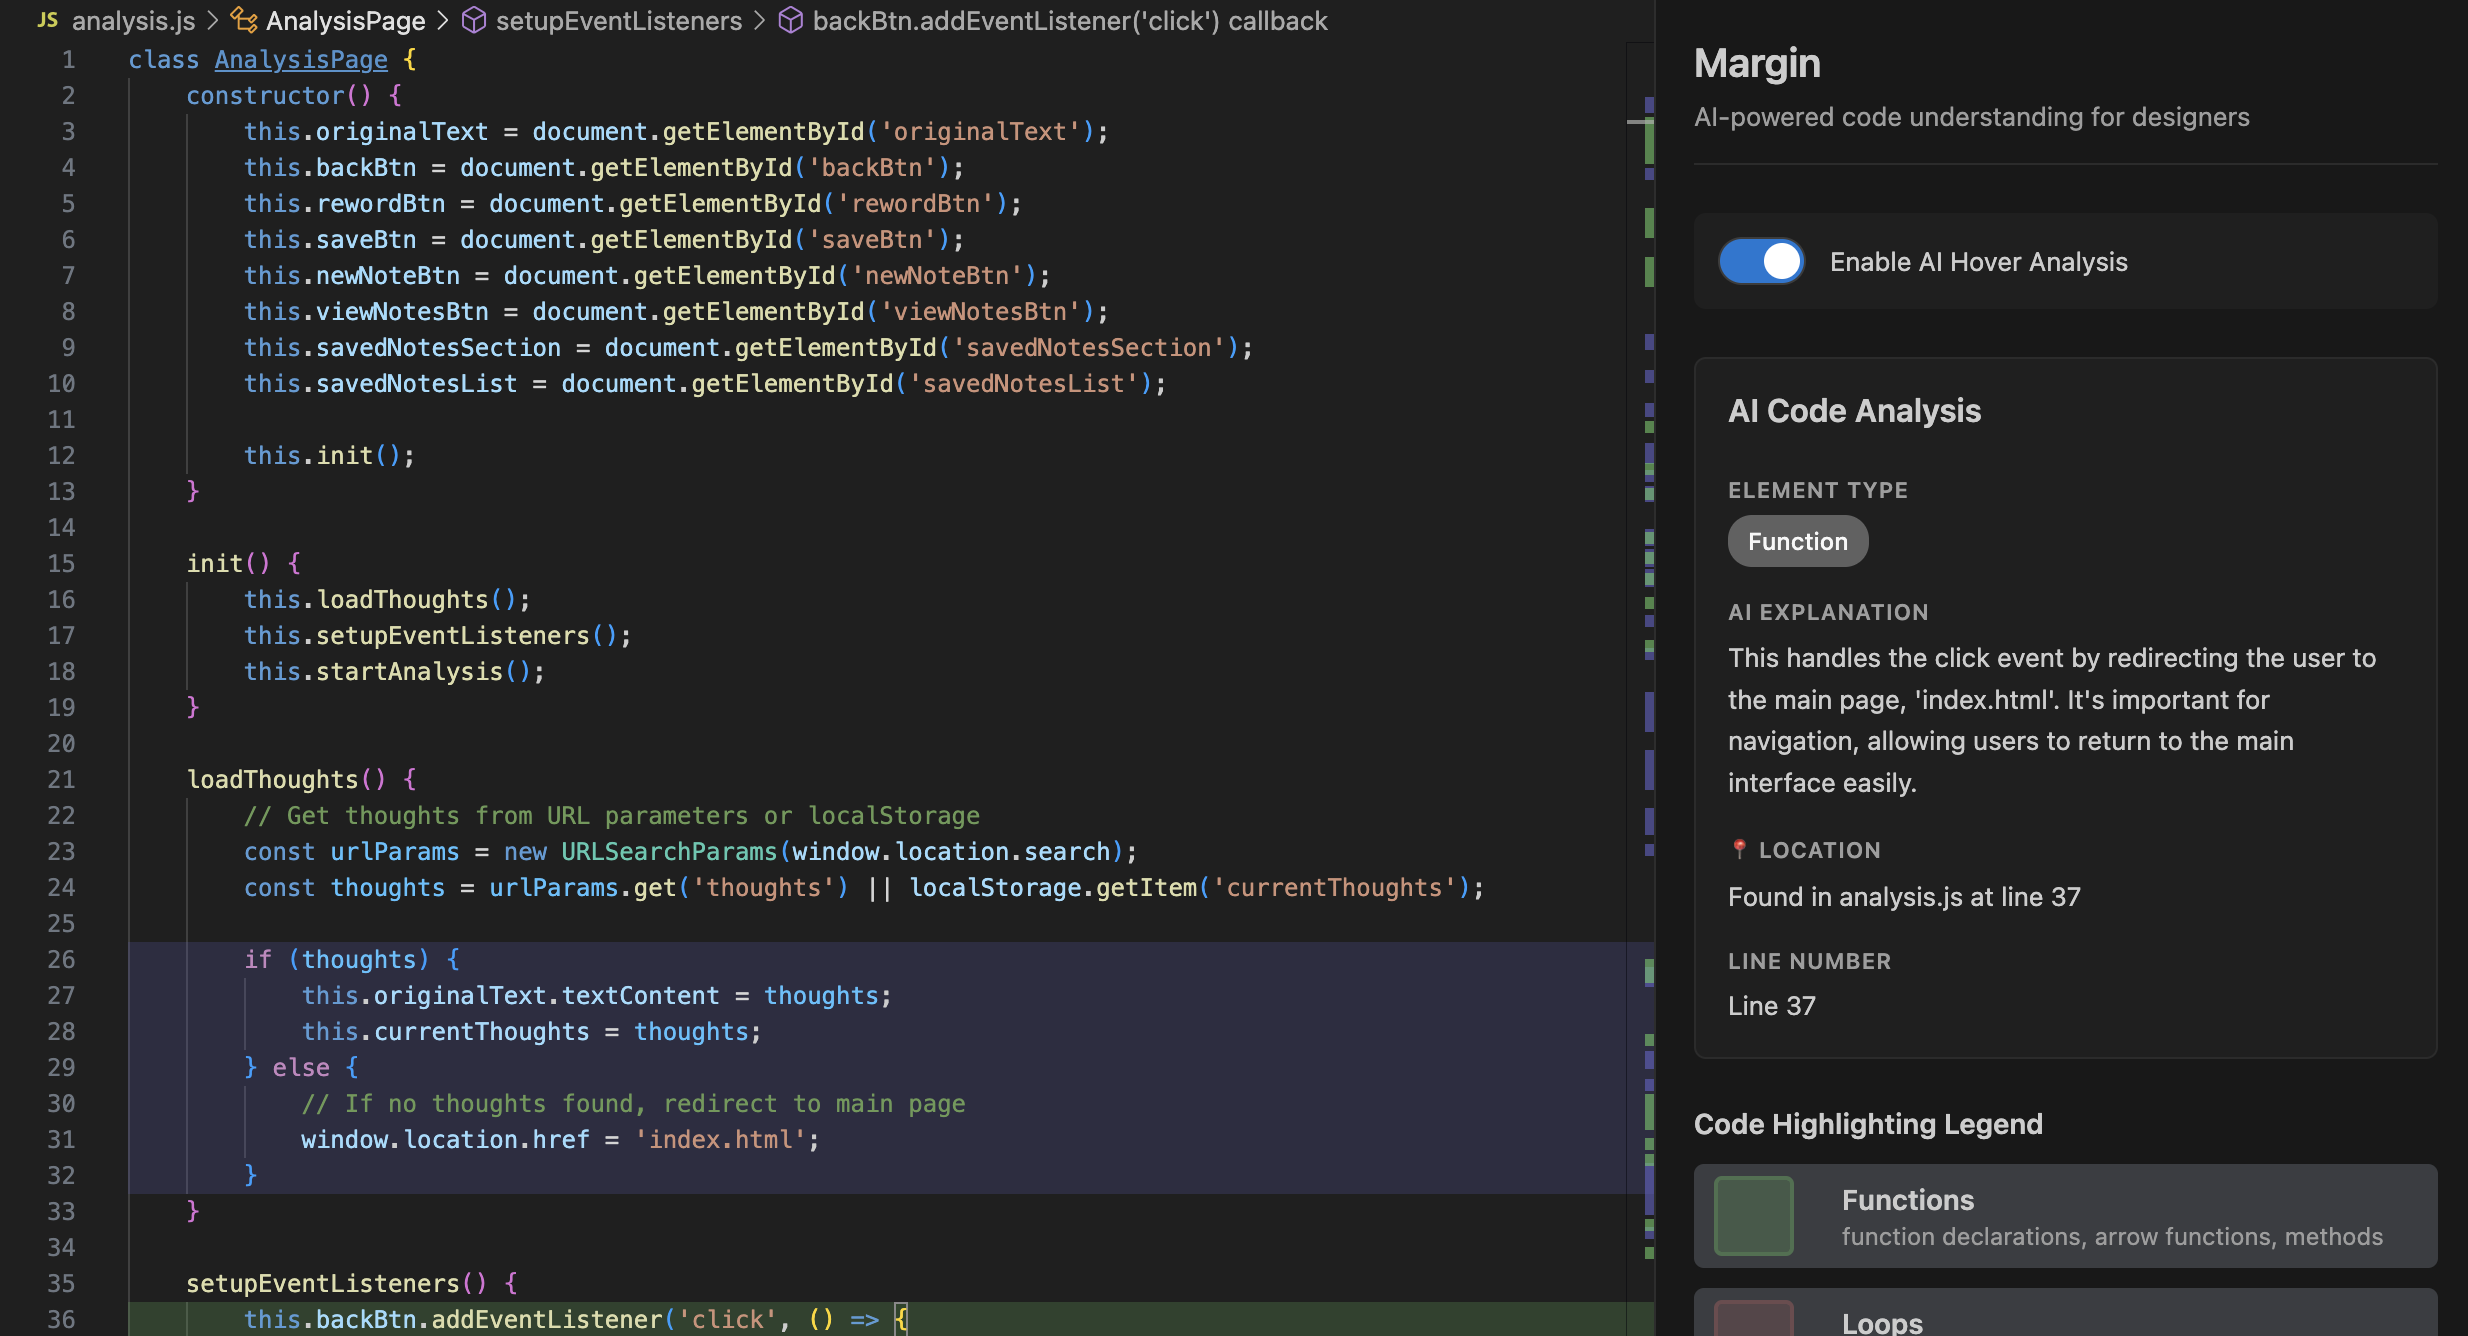Click the cube icon before backBtn callback breadcrumb
Screen dimensions: 2468x1336
tap(790, 20)
